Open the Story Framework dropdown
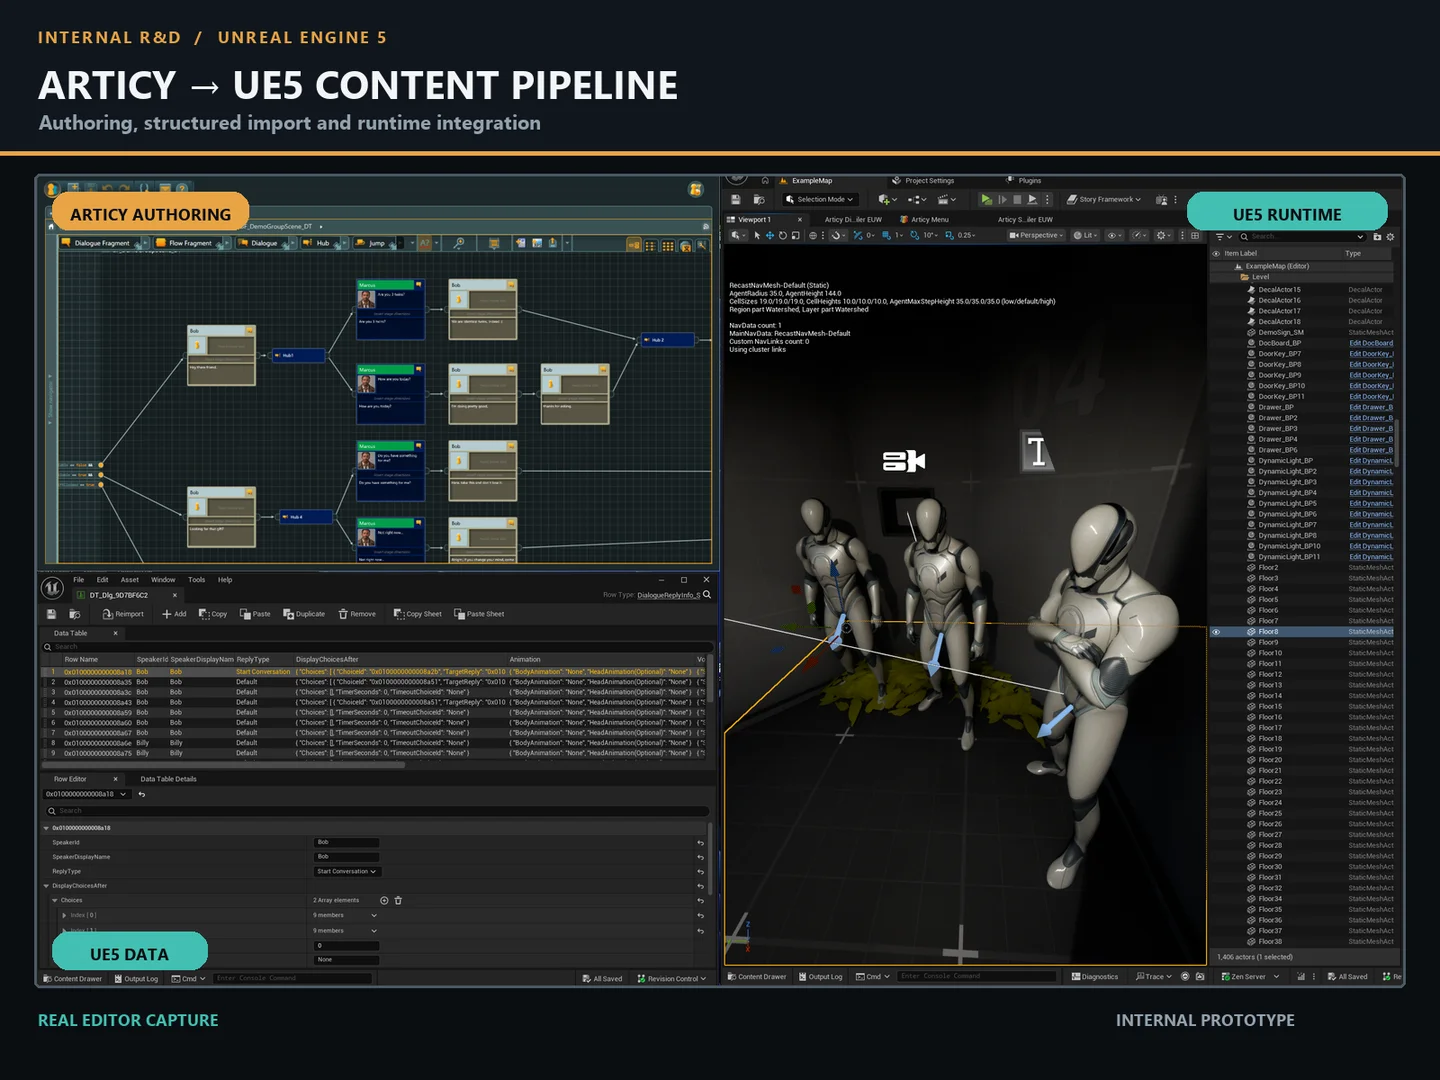1440x1080 pixels. coord(1104,200)
